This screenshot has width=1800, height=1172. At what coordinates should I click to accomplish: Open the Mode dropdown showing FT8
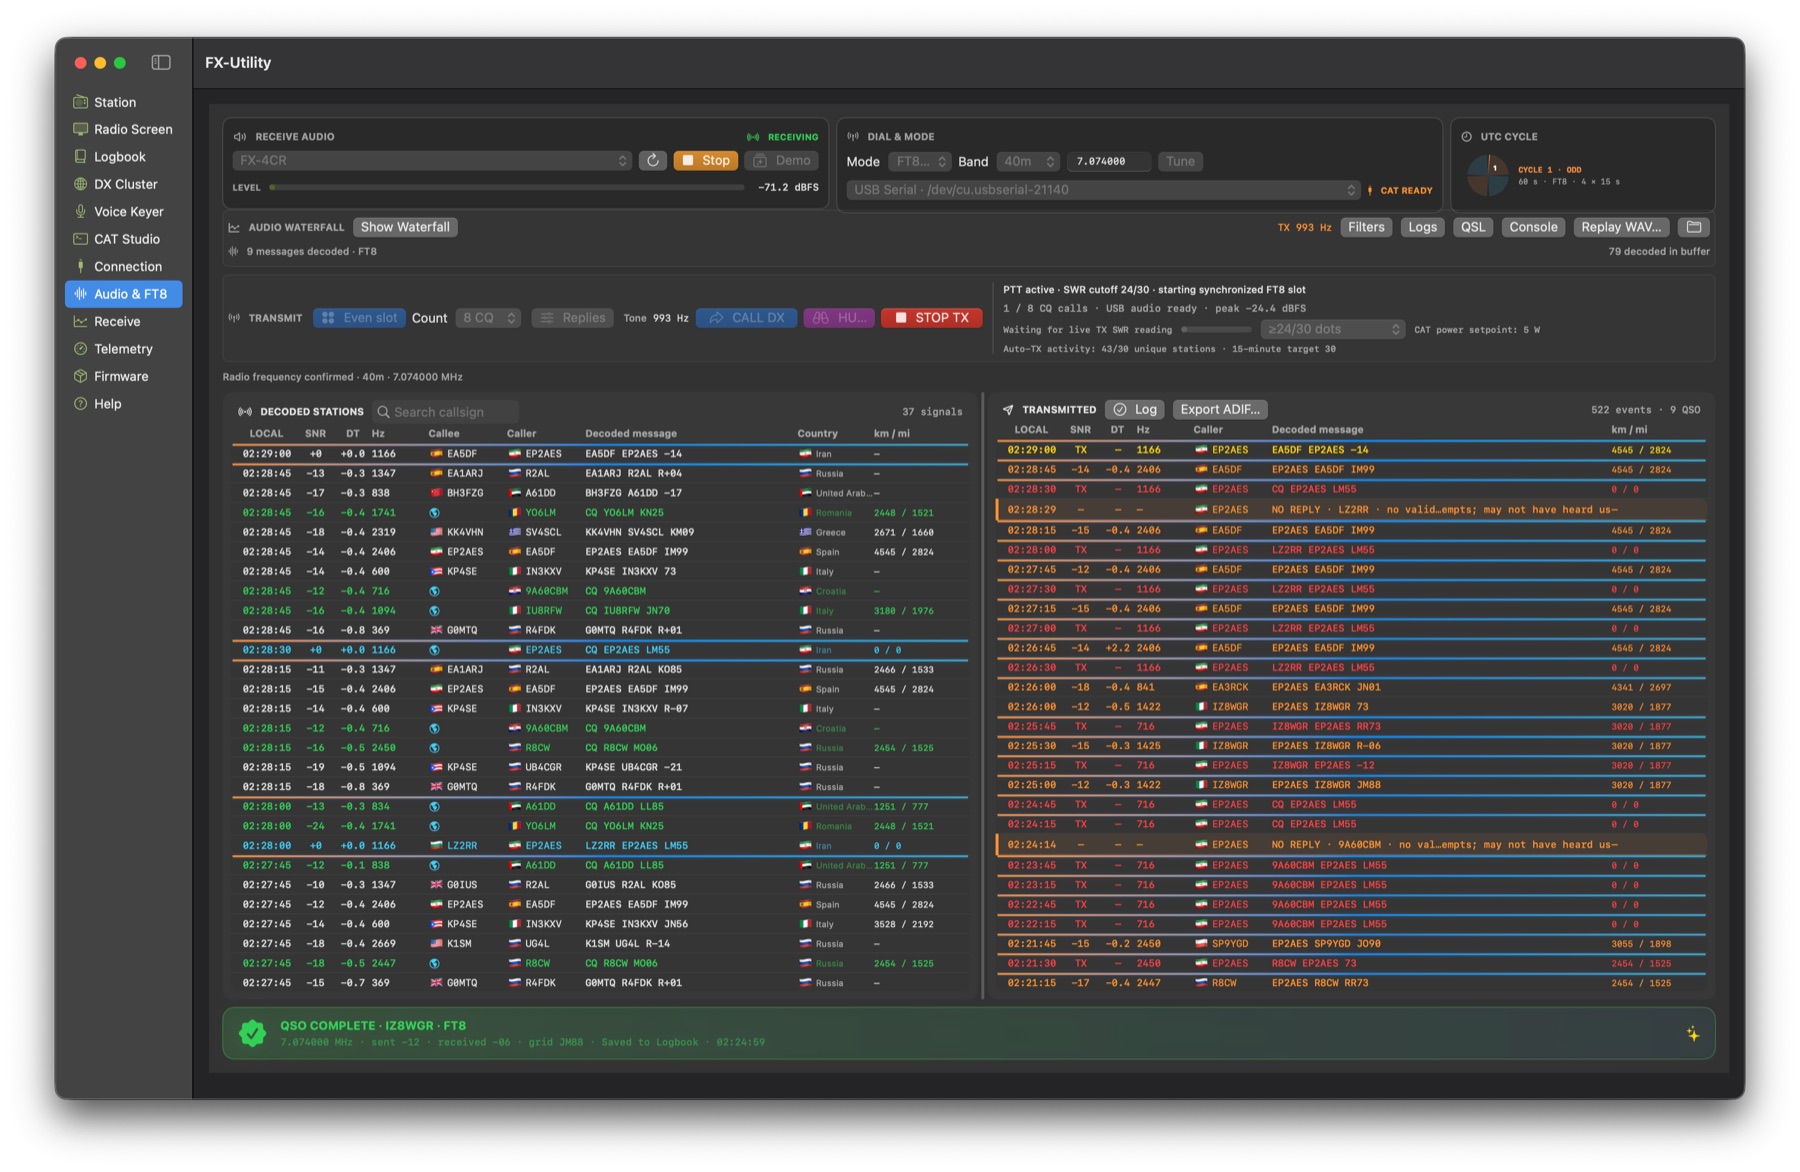[919, 162]
